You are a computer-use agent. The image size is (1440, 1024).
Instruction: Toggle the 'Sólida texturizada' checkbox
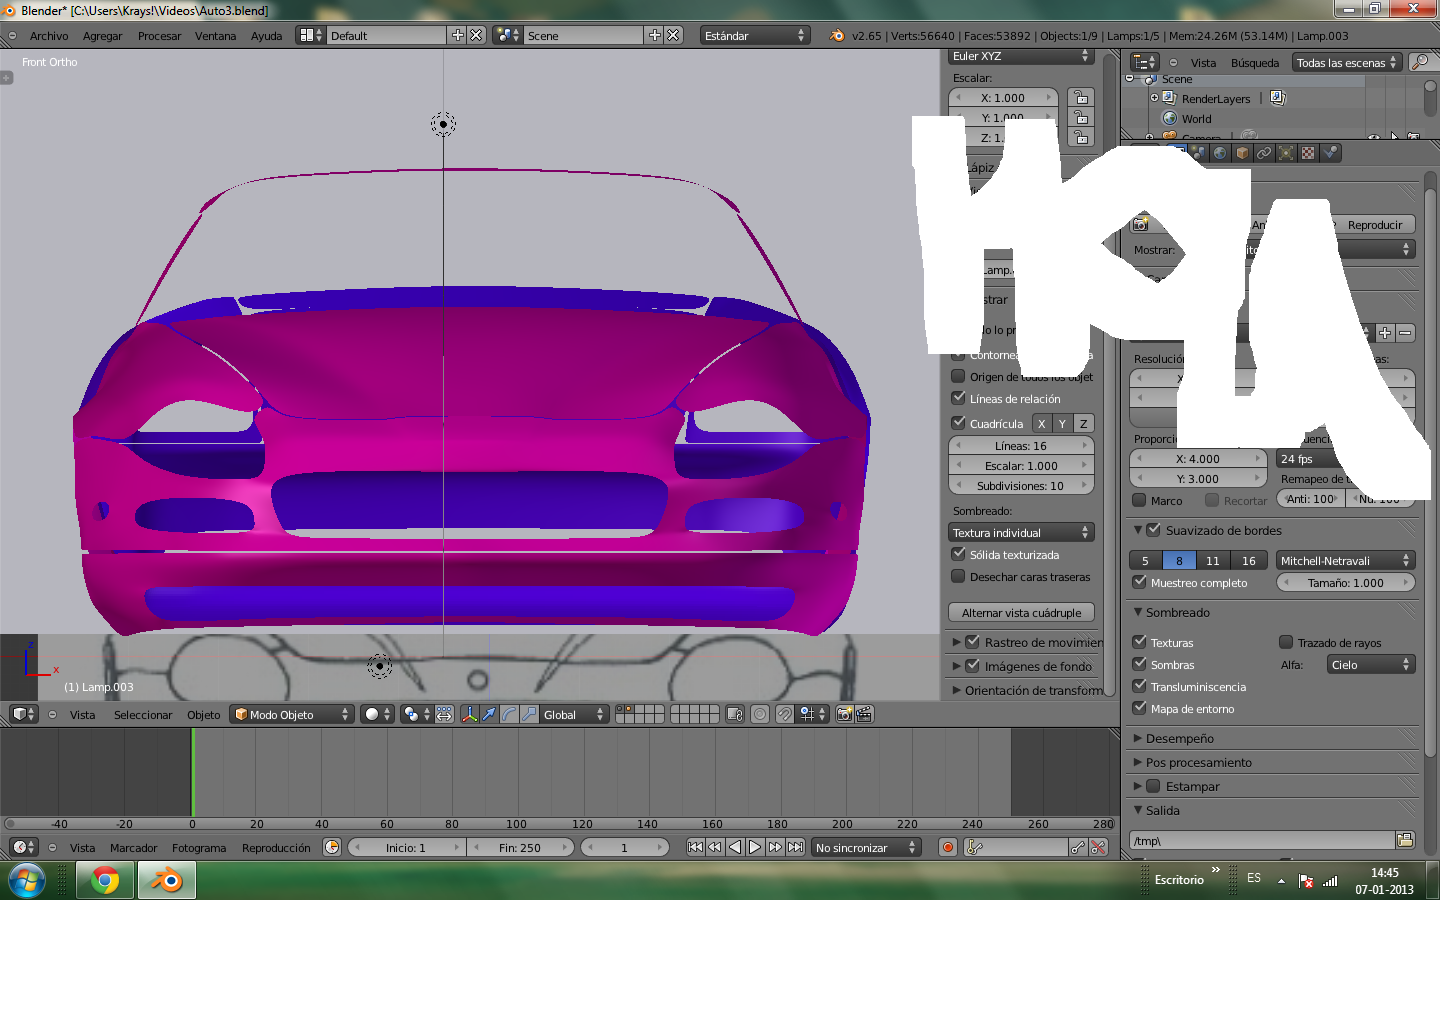point(958,554)
